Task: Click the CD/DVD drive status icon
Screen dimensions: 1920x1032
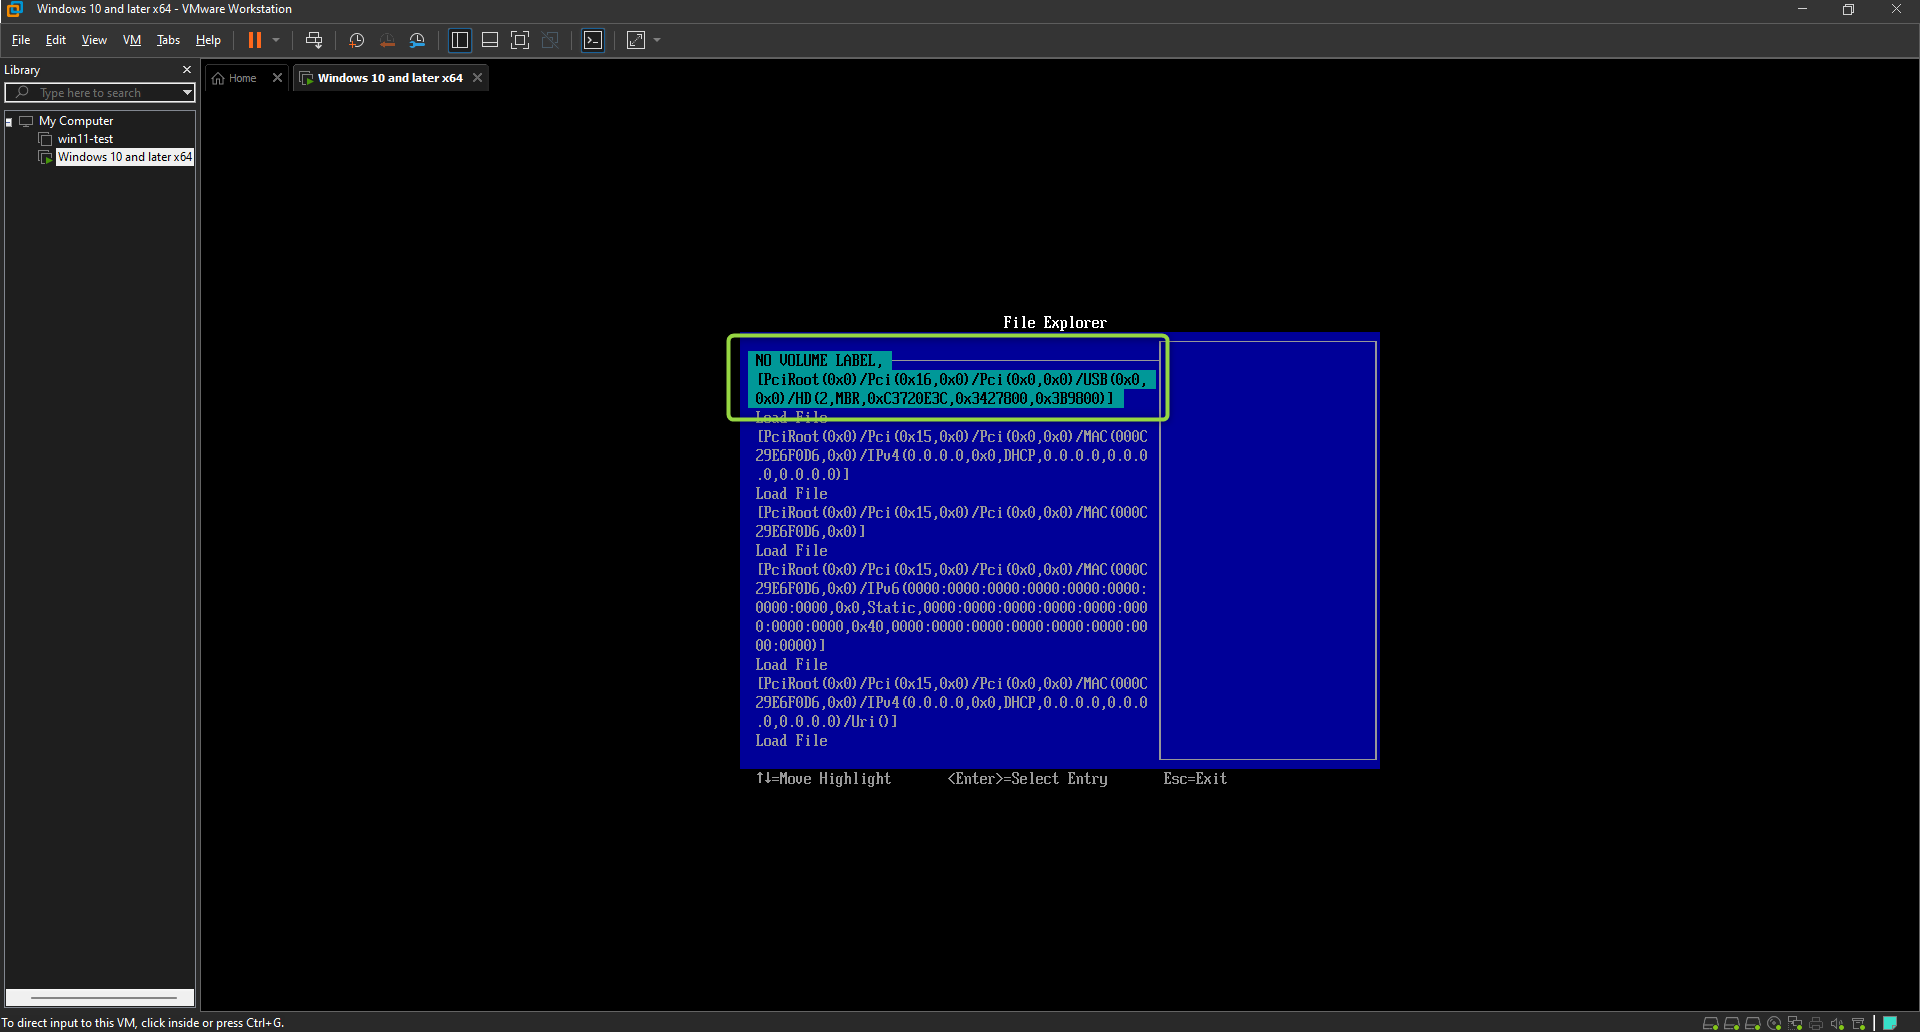Action: (1774, 1023)
